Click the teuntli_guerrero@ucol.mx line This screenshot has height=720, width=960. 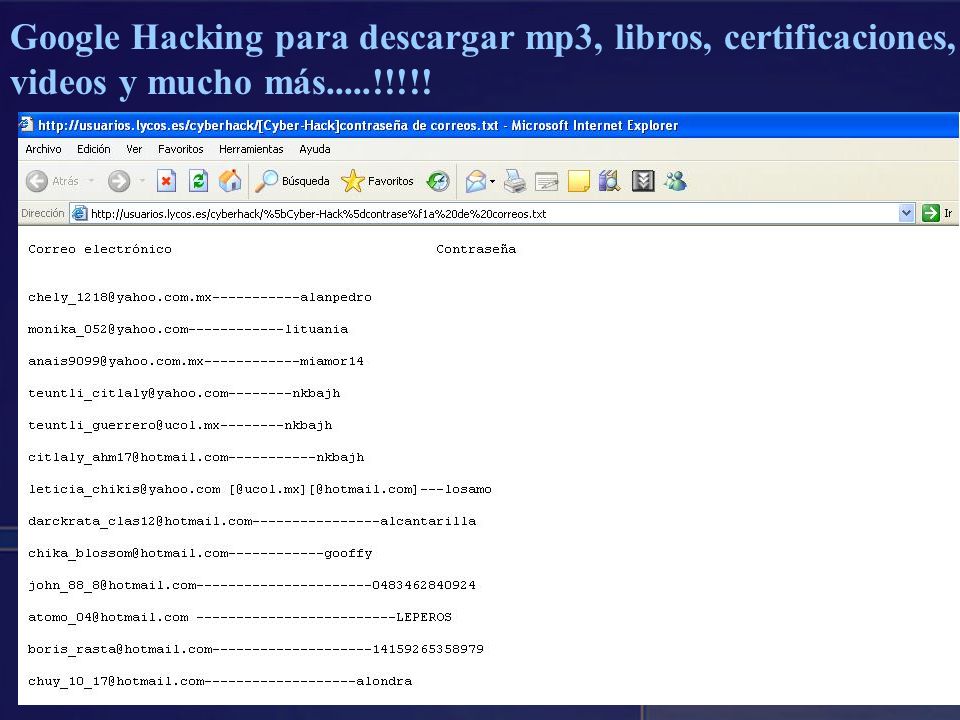(x=180, y=425)
